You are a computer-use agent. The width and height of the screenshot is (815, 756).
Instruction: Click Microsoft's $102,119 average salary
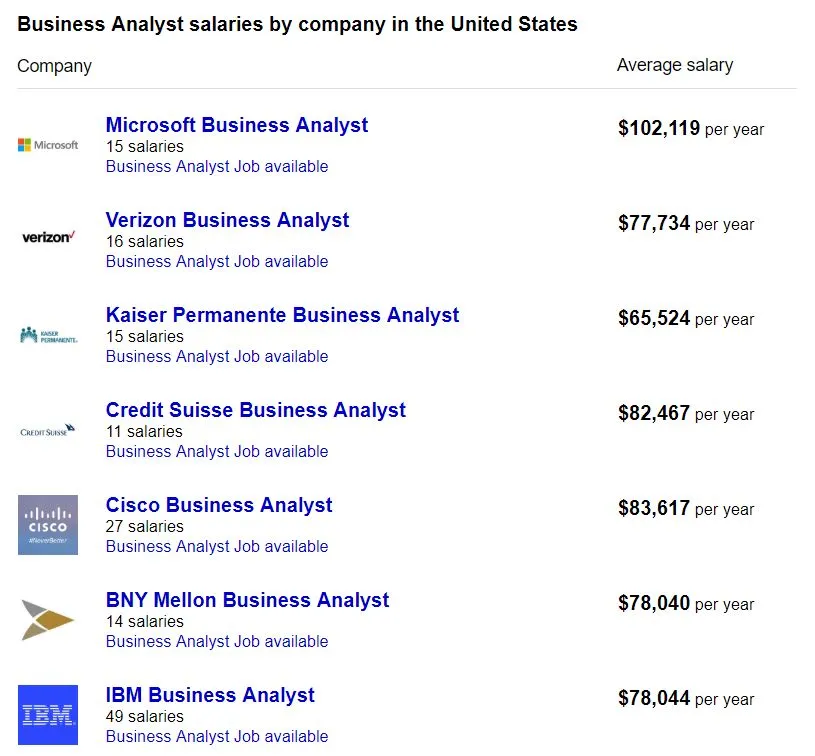[659, 128]
